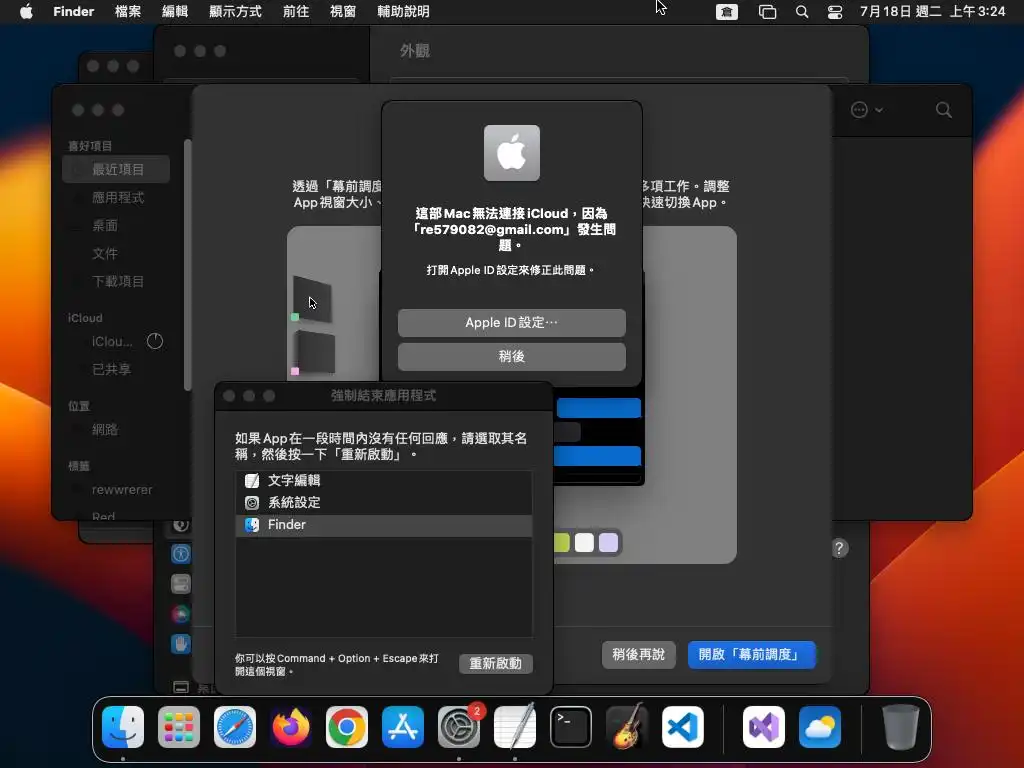Launch Terminal from the Dock
The image size is (1024, 768).
(x=571, y=727)
